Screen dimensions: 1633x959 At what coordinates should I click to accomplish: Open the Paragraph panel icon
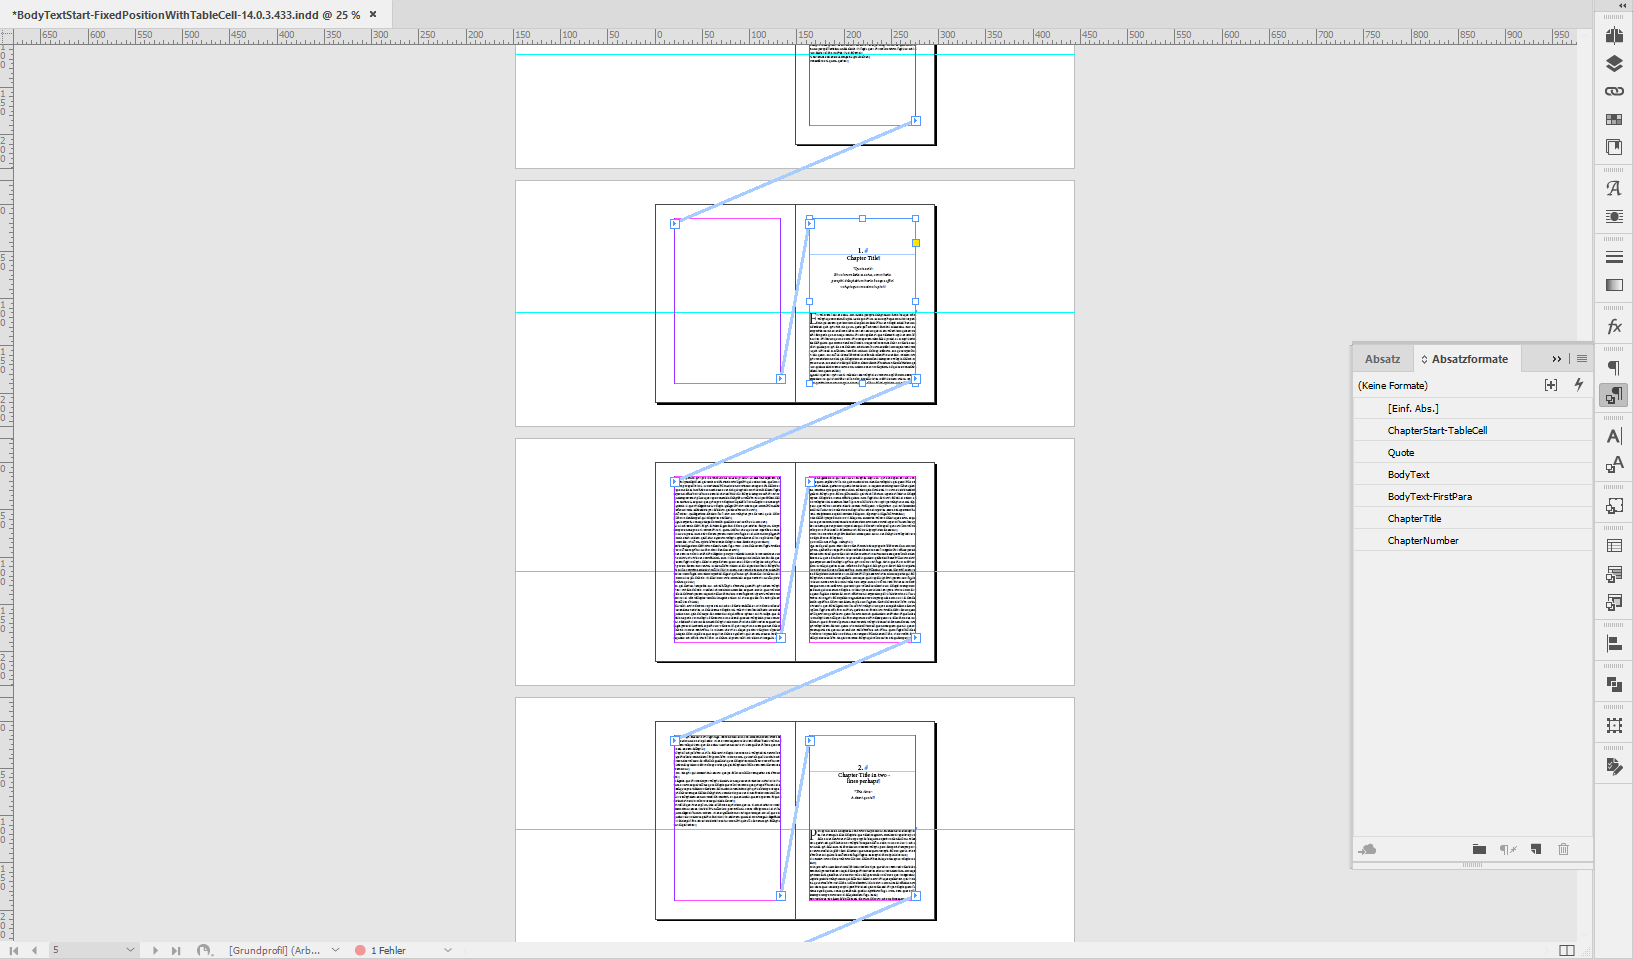(x=1613, y=367)
